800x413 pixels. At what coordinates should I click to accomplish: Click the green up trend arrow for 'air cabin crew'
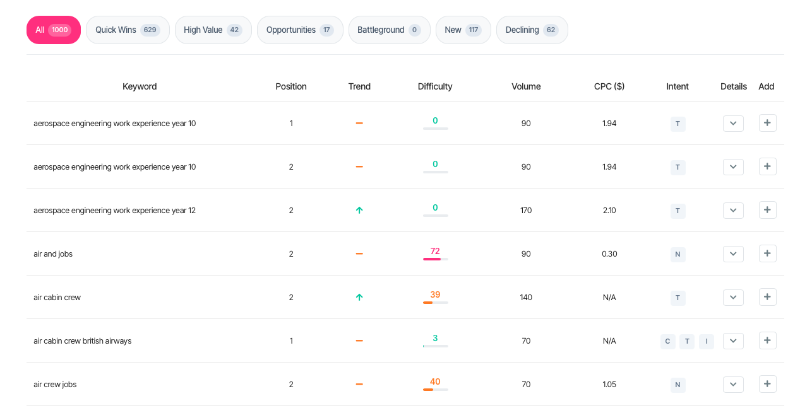tap(359, 297)
